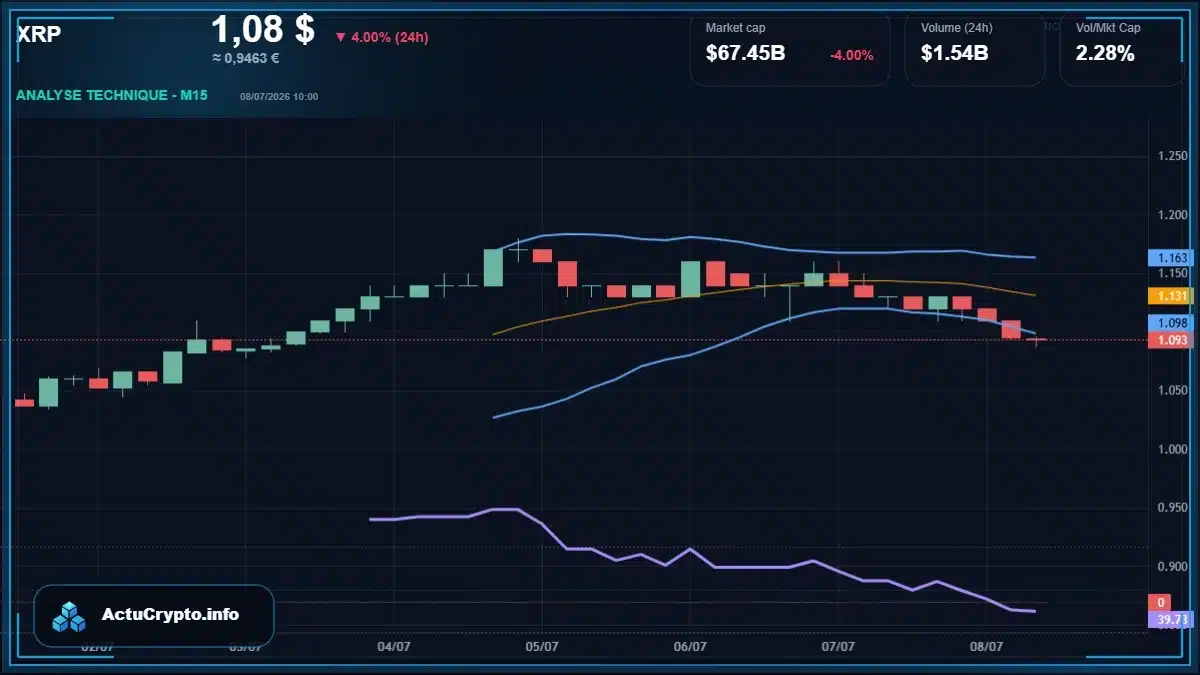Click the 06/07 date axis label
The width and height of the screenshot is (1200, 675).
click(x=690, y=646)
